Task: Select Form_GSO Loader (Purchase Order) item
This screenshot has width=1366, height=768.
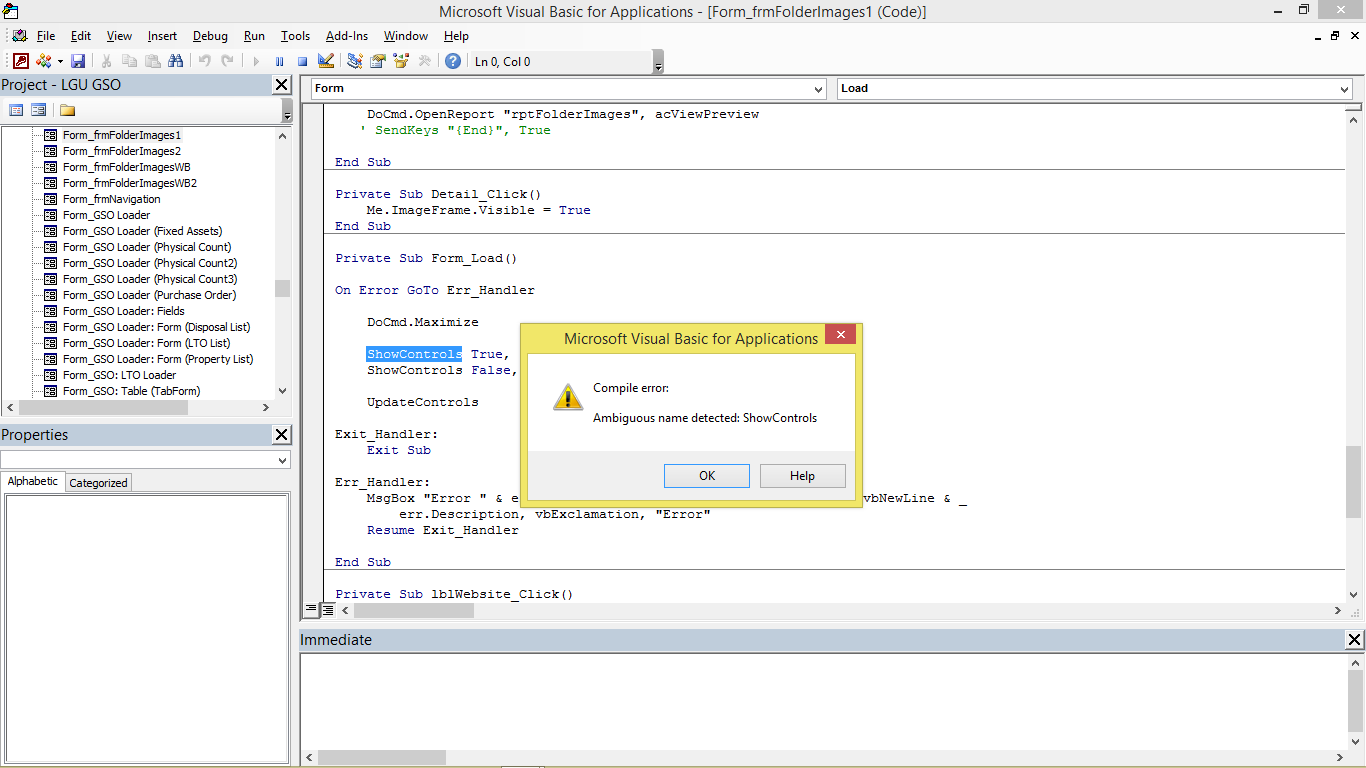Action: click(x=150, y=295)
